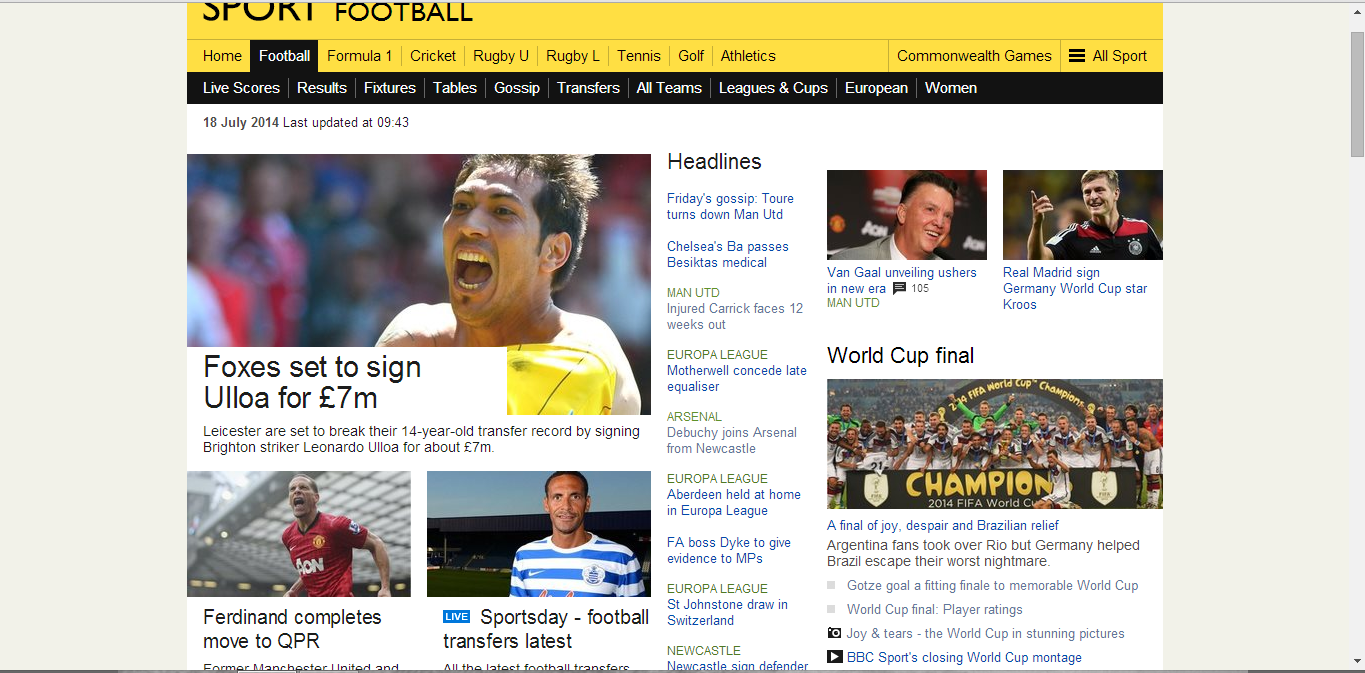Image resolution: width=1365 pixels, height=673 pixels.
Task: Select the Athletics tab
Action: click(748, 56)
